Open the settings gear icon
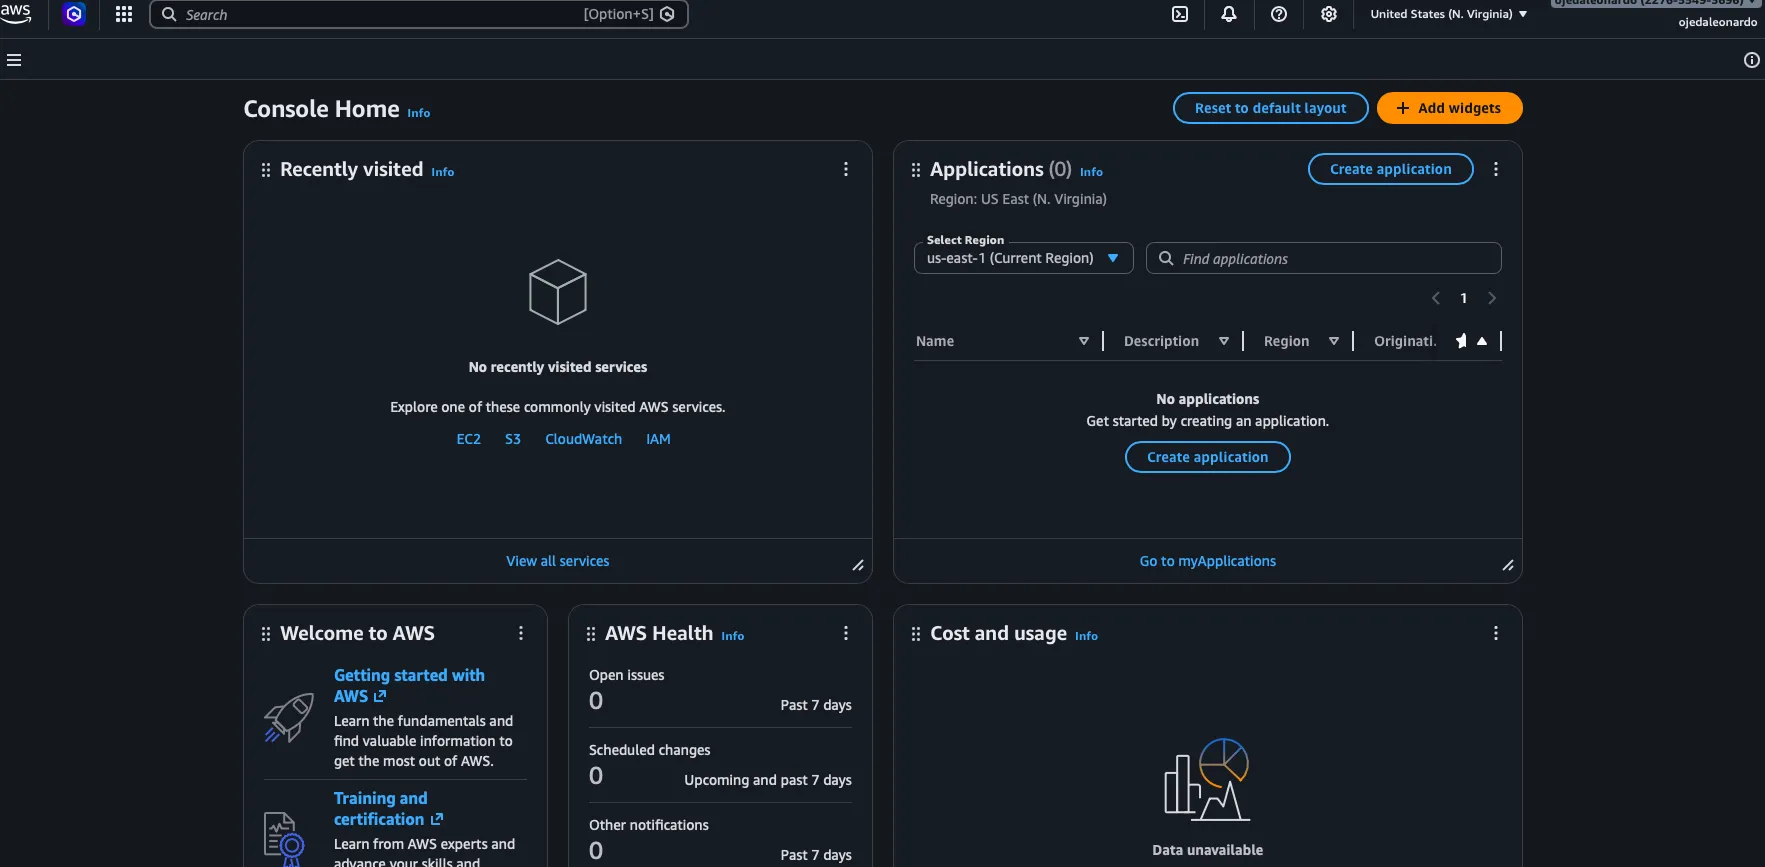The width and height of the screenshot is (1765, 867). point(1329,14)
